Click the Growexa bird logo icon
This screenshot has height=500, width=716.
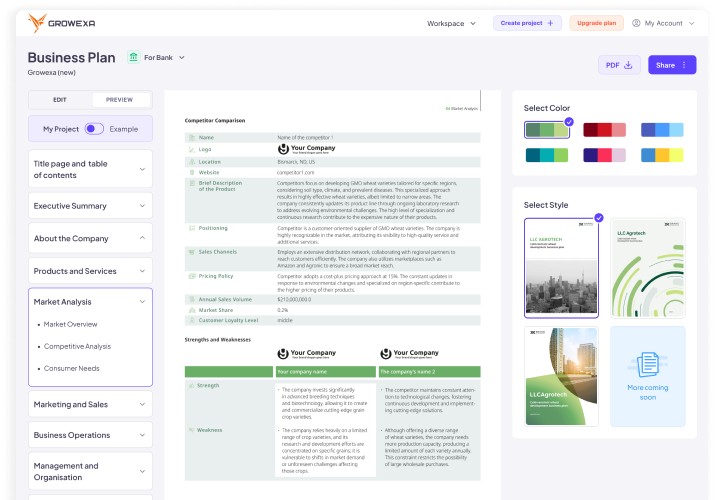(x=37, y=23)
